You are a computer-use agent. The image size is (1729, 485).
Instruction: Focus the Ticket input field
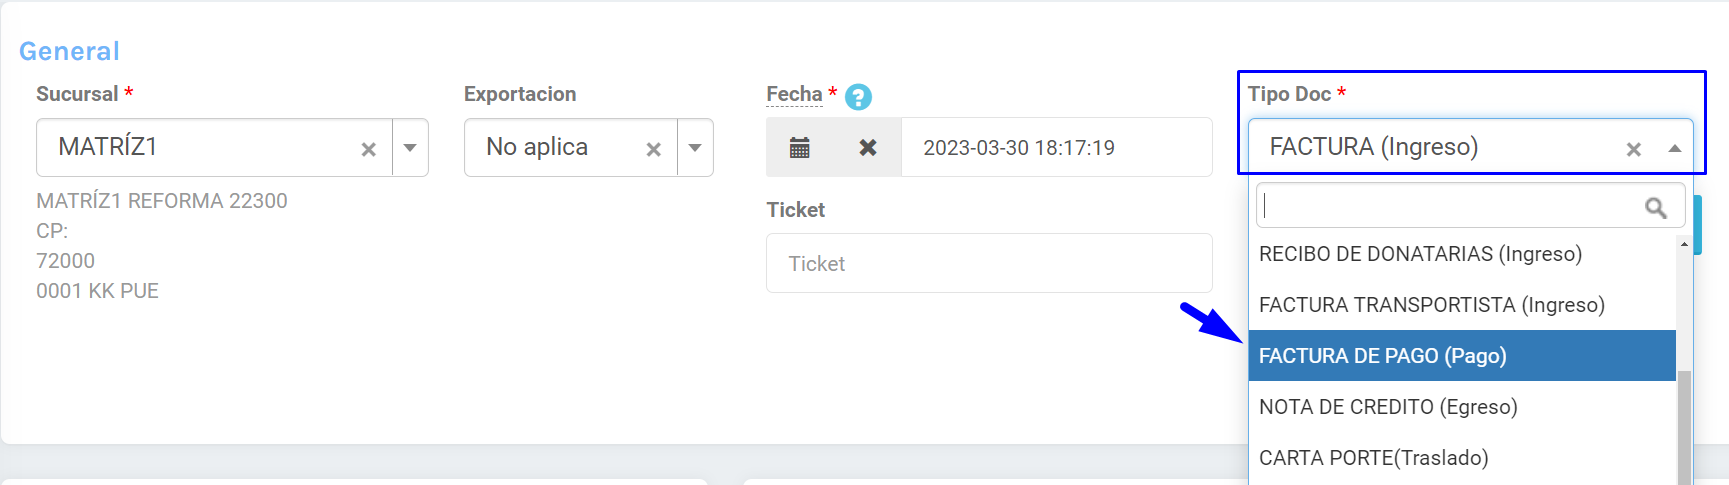tap(988, 263)
